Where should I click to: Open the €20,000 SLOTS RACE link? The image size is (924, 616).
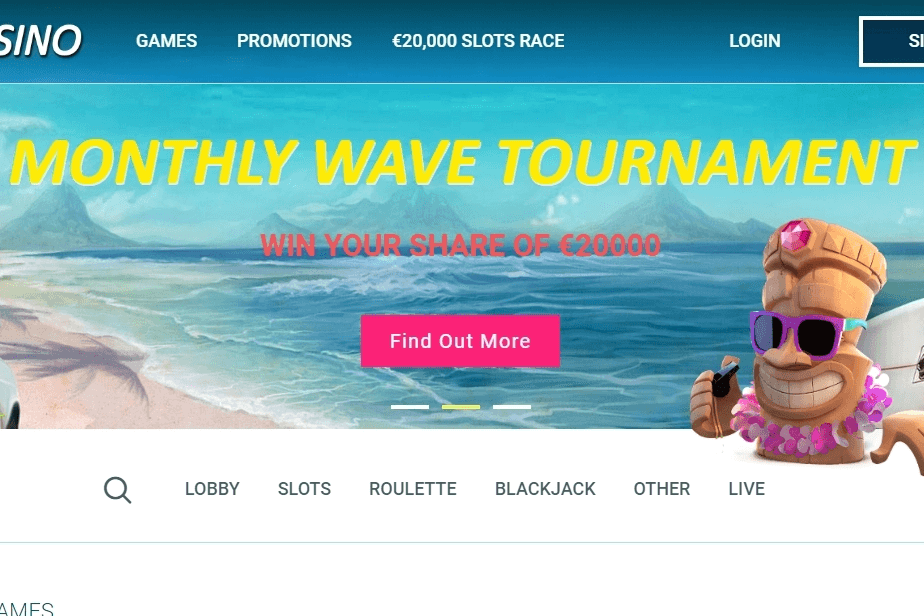478,41
